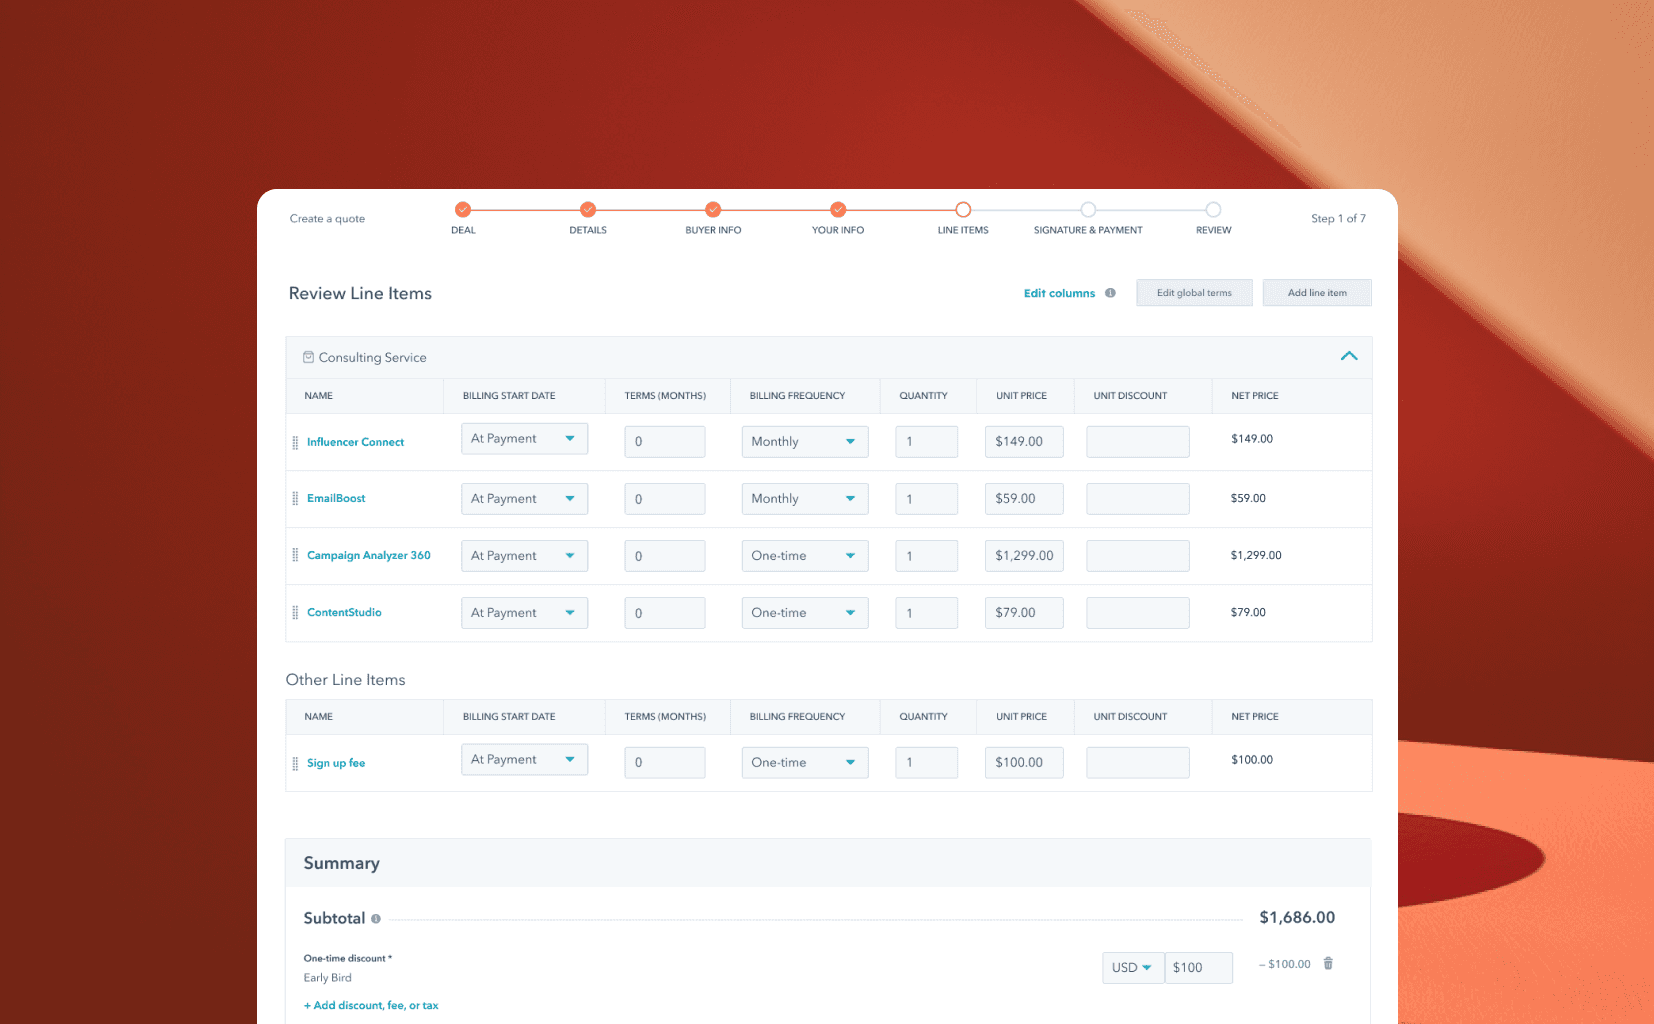Viewport: 1654px width, 1024px height.
Task: Click Add discount, fee, or tax
Action: 371,1005
